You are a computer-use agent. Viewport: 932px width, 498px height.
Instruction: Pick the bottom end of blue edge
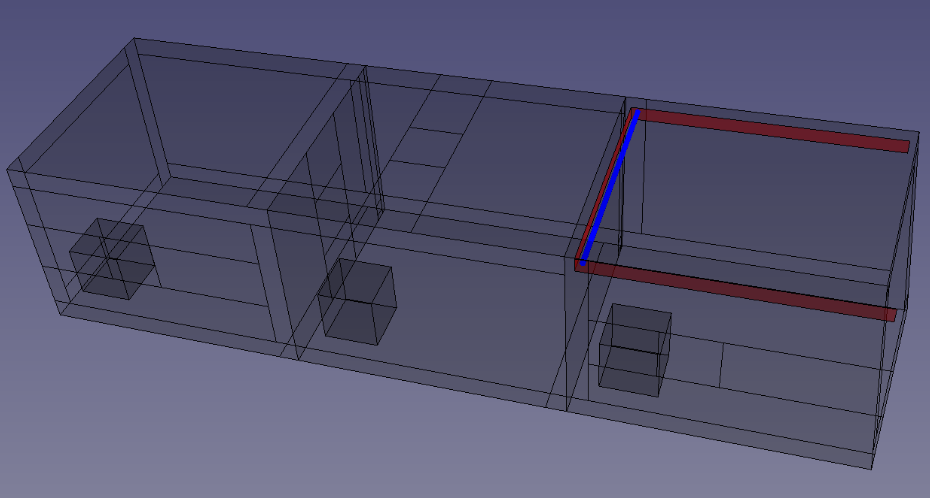(582, 263)
